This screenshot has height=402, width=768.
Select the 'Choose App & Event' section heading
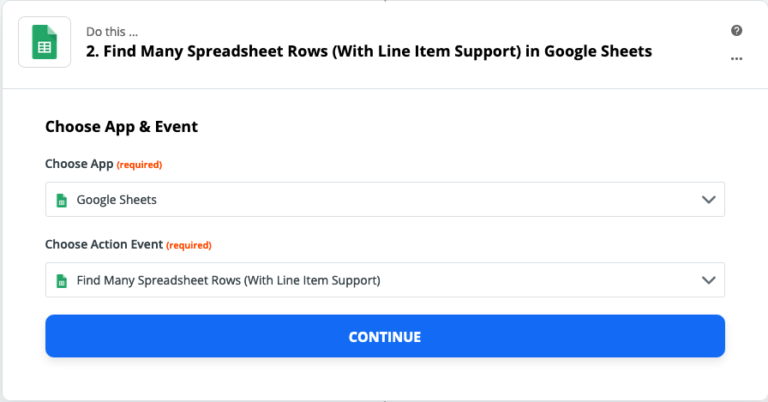click(x=121, y=127)
